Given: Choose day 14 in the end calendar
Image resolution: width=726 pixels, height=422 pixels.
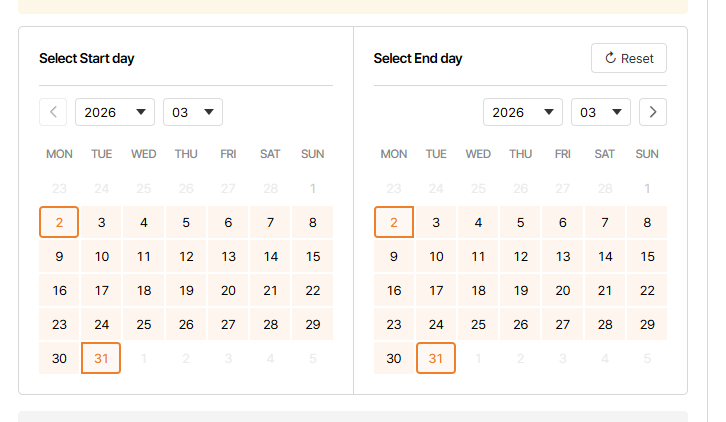Looking at the screenshot, I should coord(605,257).
